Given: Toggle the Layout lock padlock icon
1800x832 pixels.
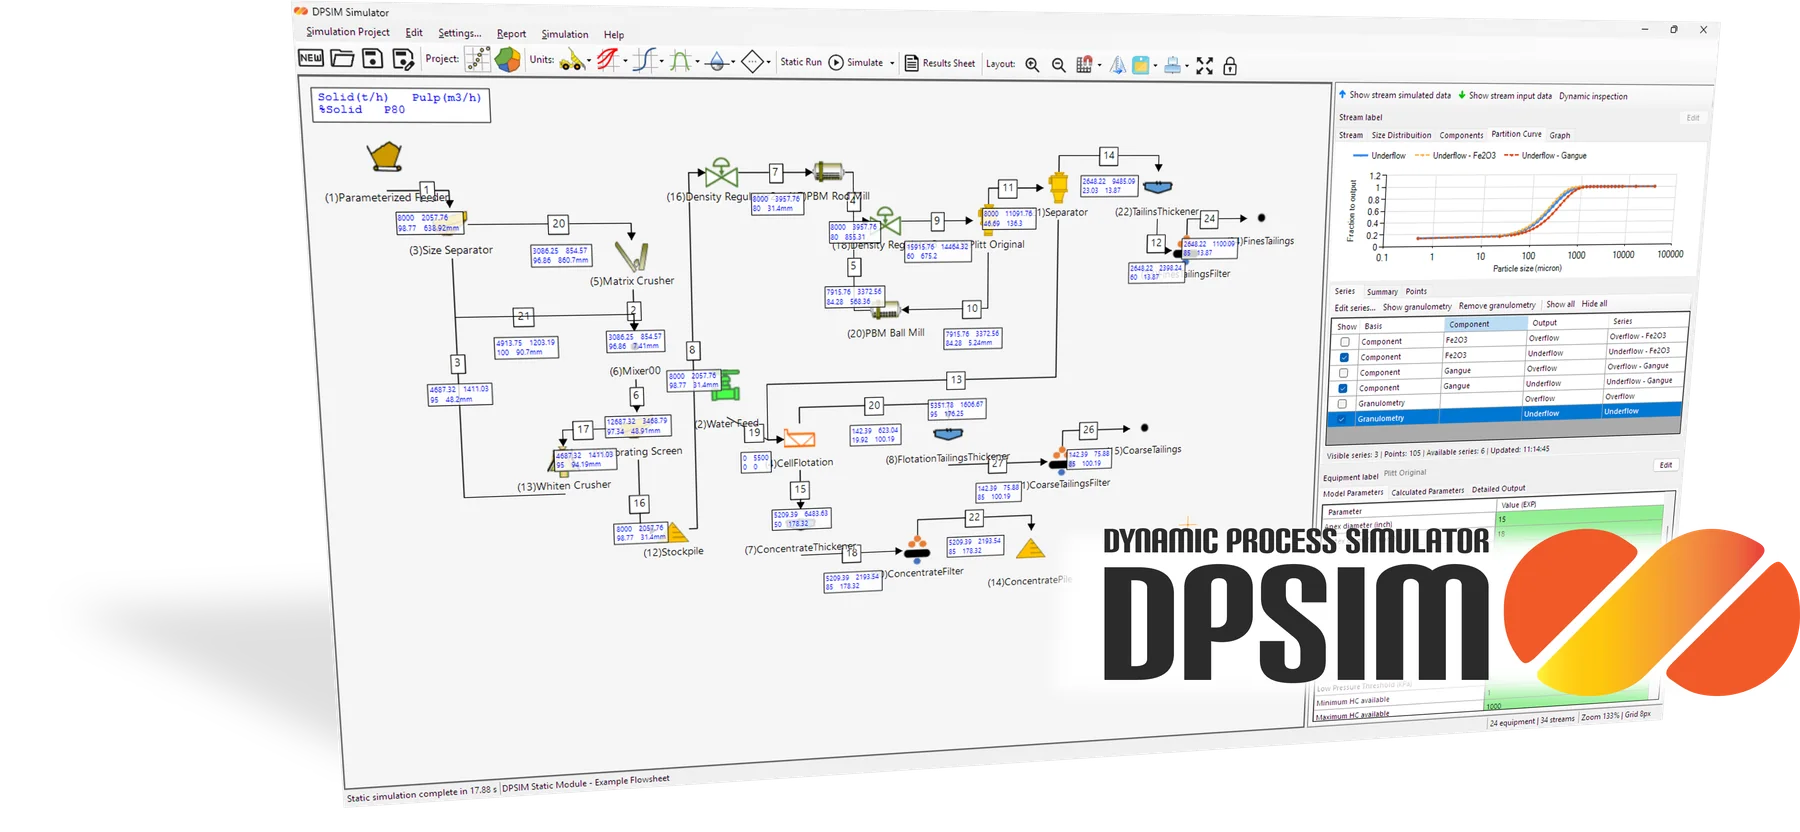Looking at the screenshot, I should 1230,66.
